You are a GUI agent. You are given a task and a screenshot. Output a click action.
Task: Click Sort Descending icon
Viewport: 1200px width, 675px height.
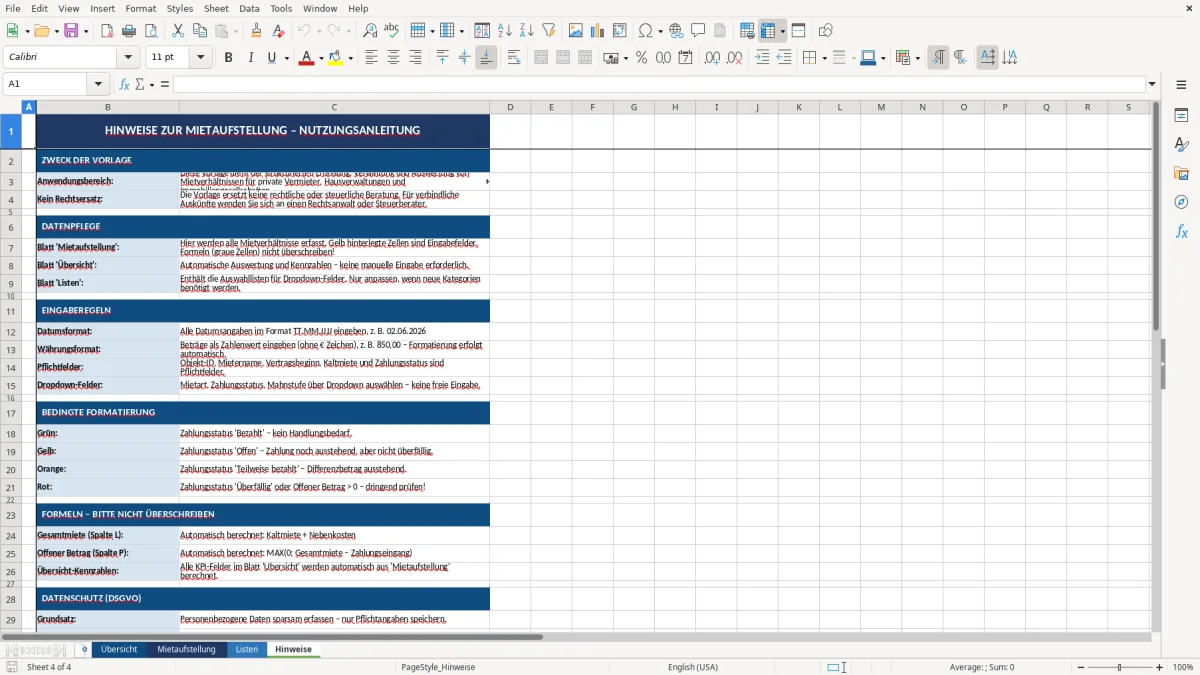tap(526, 31)
